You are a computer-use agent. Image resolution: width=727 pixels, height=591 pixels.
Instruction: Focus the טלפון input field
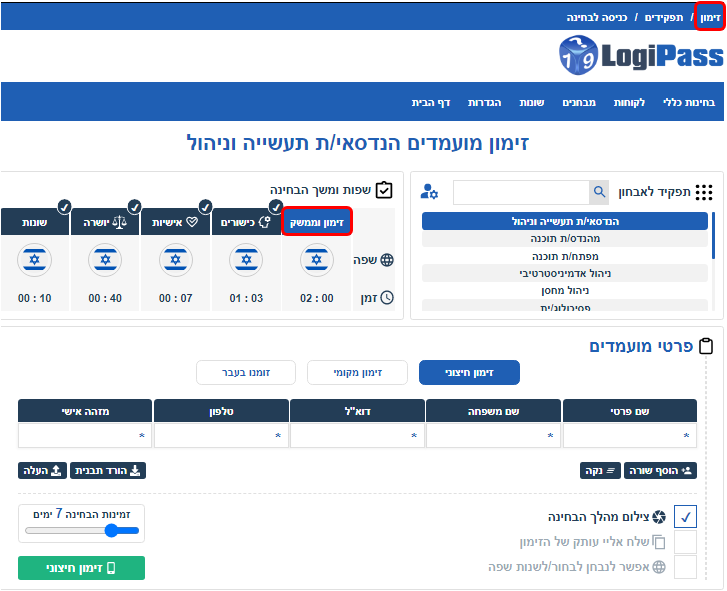pos(221,436)
